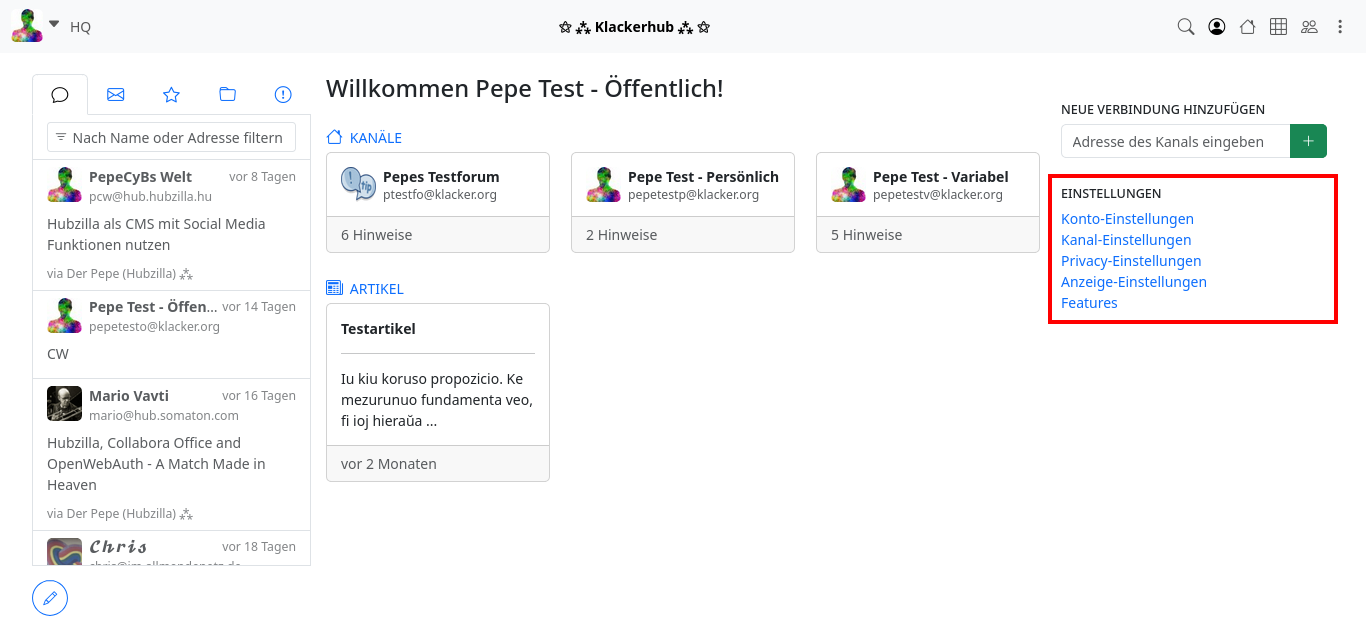Viewport: 1366px width, 643px height.
Task: Add connection with the green plus button
Action: (1308, 141)
